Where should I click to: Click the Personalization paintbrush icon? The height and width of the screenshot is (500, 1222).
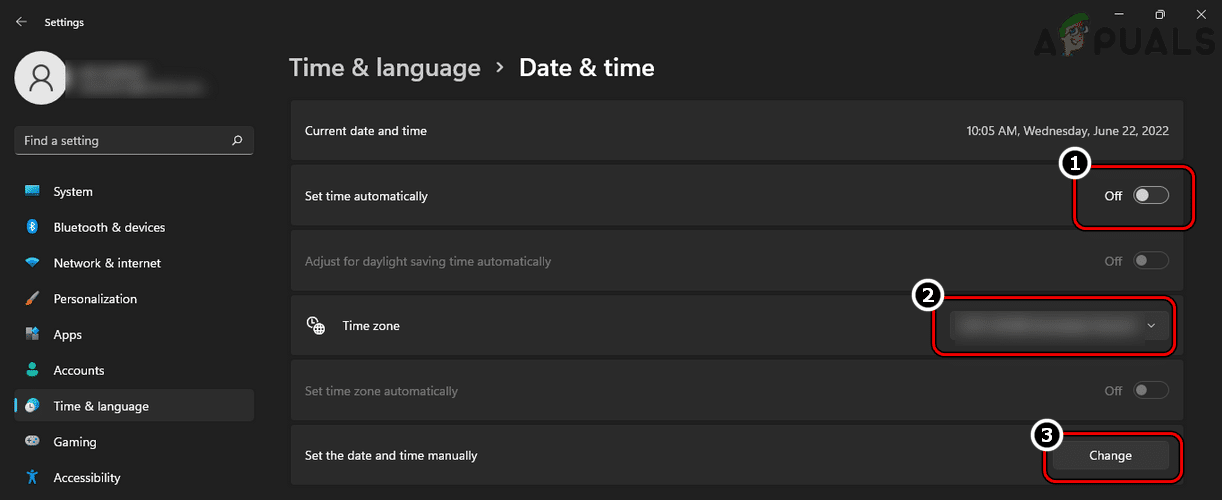(32, 299)
